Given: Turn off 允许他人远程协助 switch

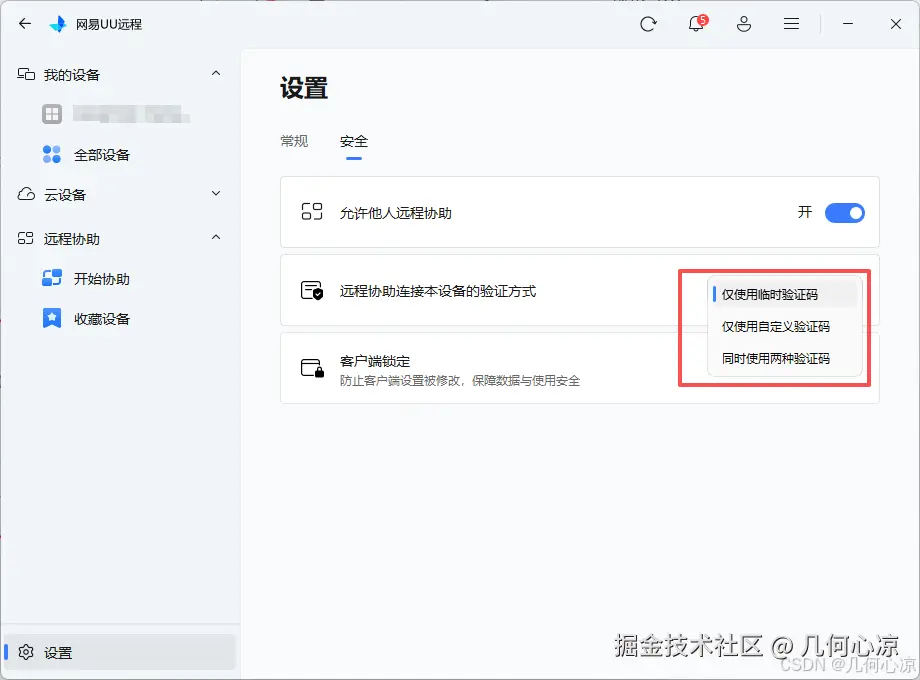Looking at the screenshot, I should point(844,212).
